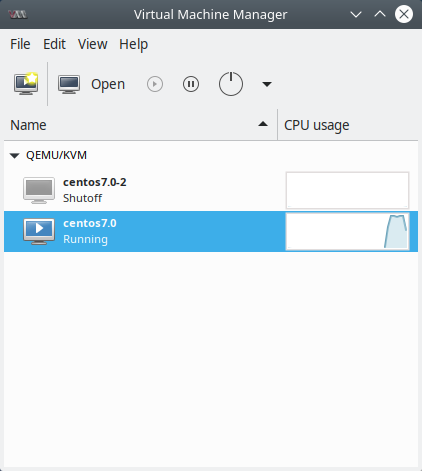The height and width of the screenshot is (471, 422).
Task: Click the new virtual machine icon
Action: [26, 84]
